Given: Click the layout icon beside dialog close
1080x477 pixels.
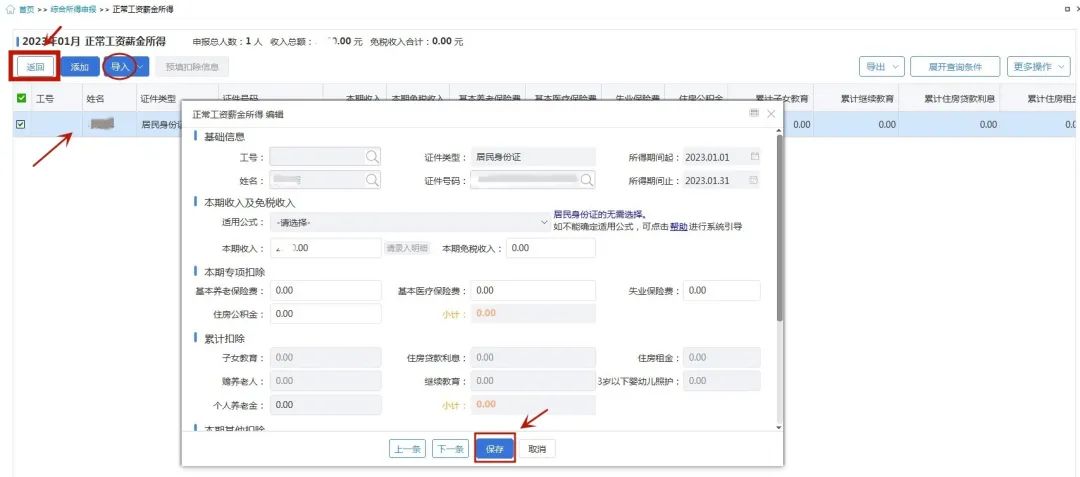Looking at the screenshot, I should coord(753,114).
